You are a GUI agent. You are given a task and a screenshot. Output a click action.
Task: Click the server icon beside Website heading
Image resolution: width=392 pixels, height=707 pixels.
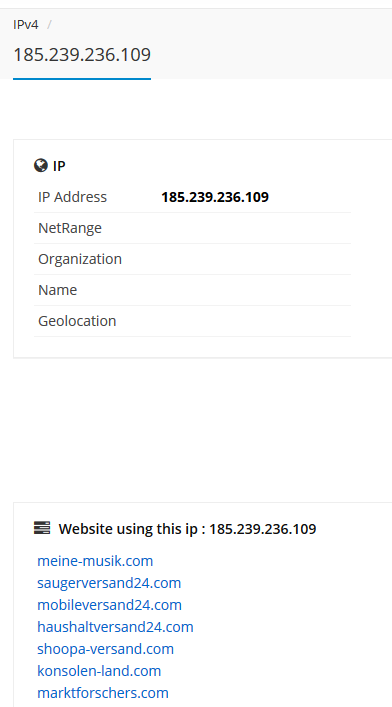pos(42,528)
